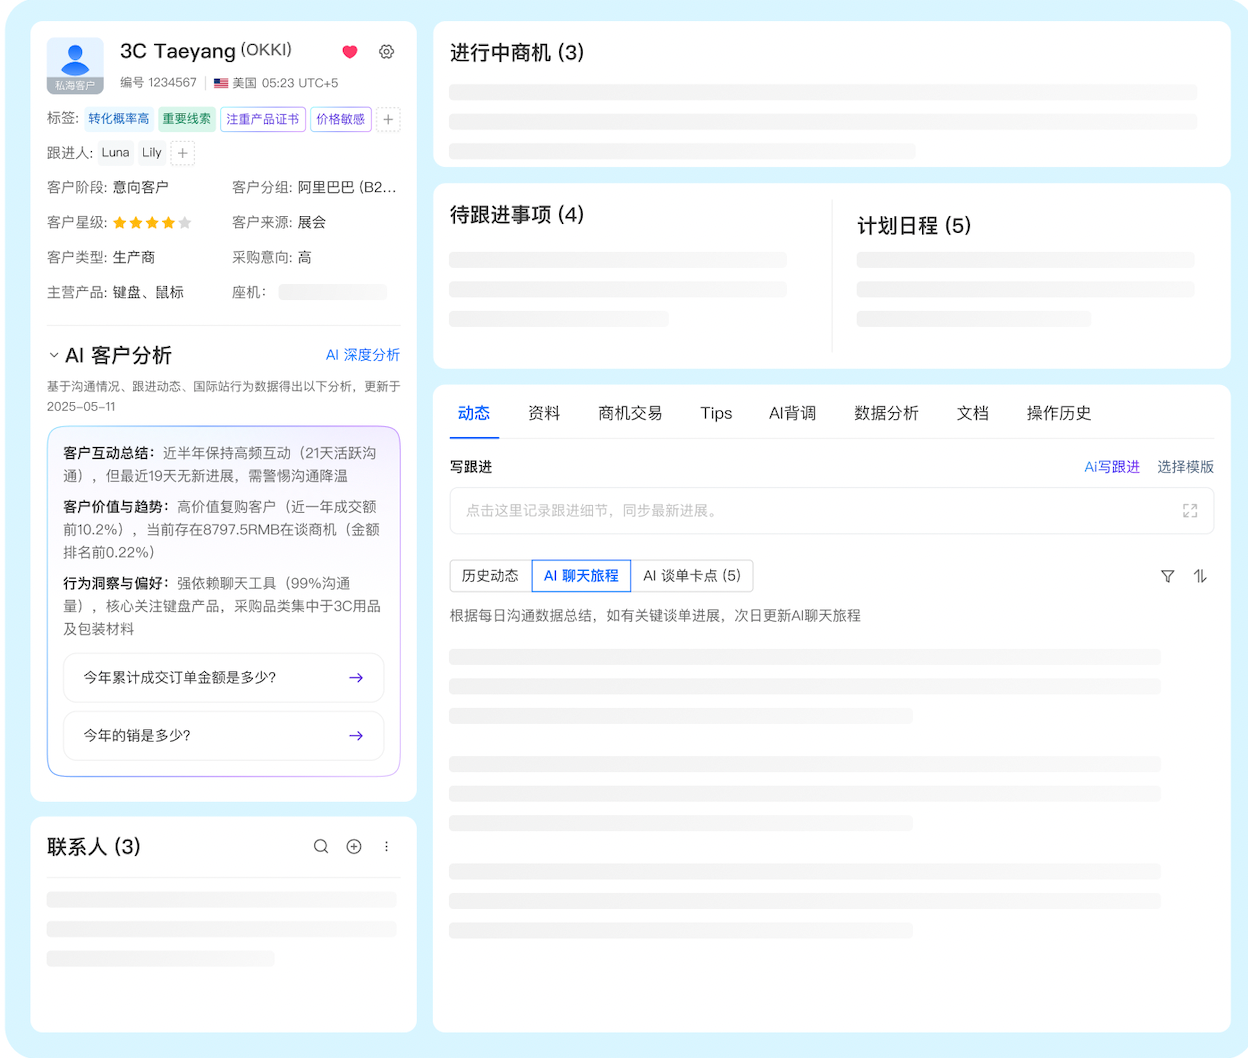The image size is (1248, 1058).
Task: Add a follower with plus icon
Action: (182, 153)
